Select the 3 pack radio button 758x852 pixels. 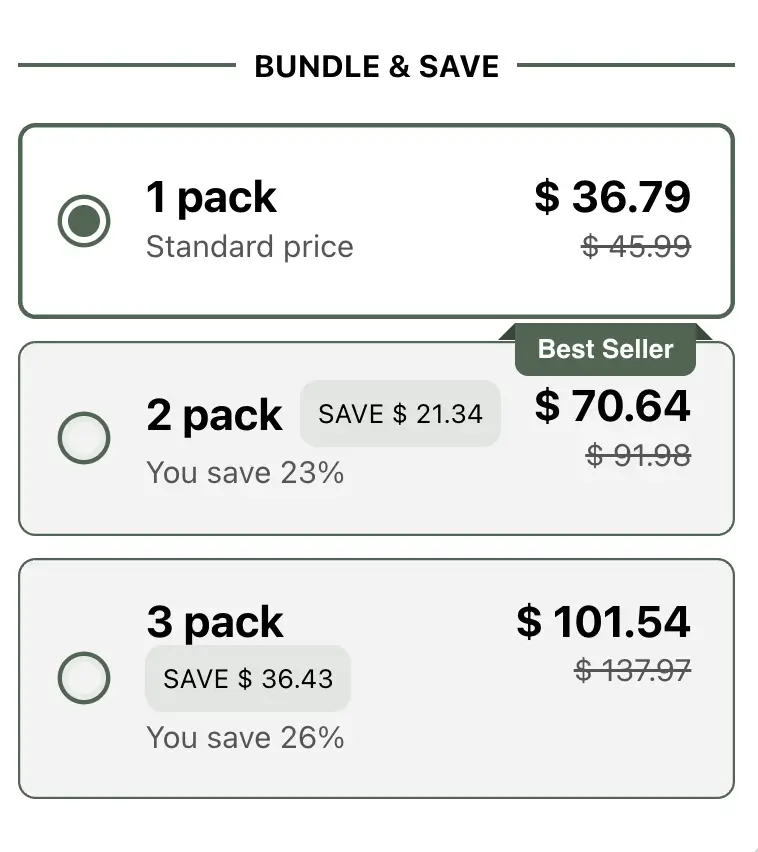click(85, 679)
